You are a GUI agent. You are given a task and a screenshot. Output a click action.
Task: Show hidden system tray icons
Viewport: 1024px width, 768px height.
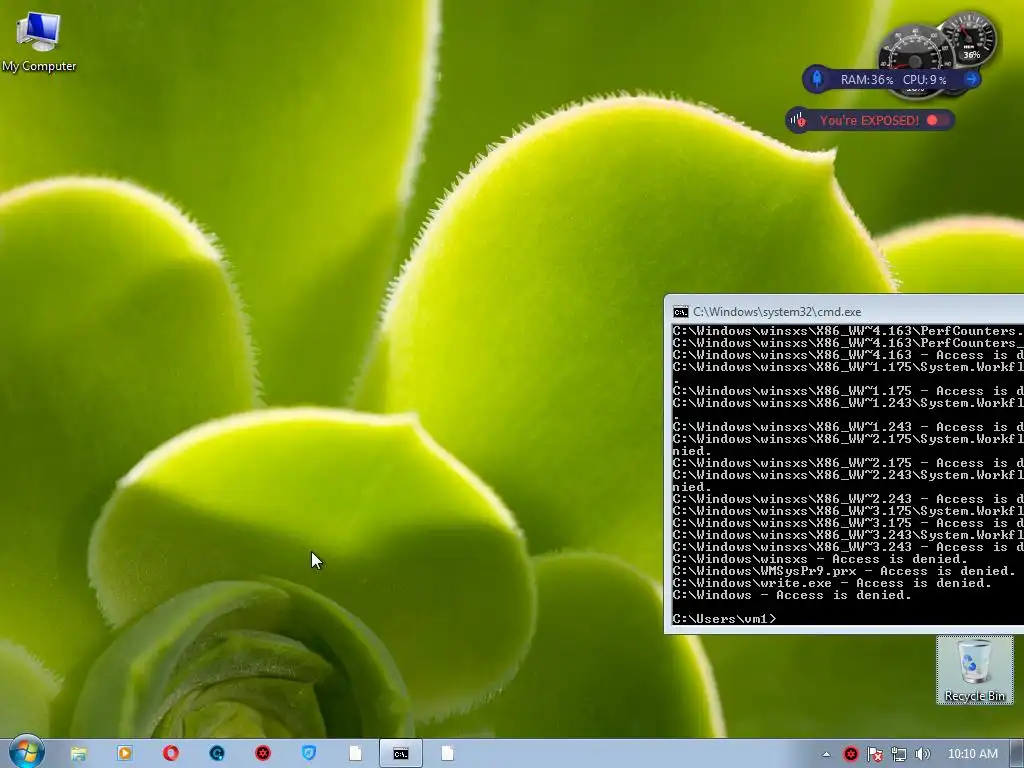[826, 754]
